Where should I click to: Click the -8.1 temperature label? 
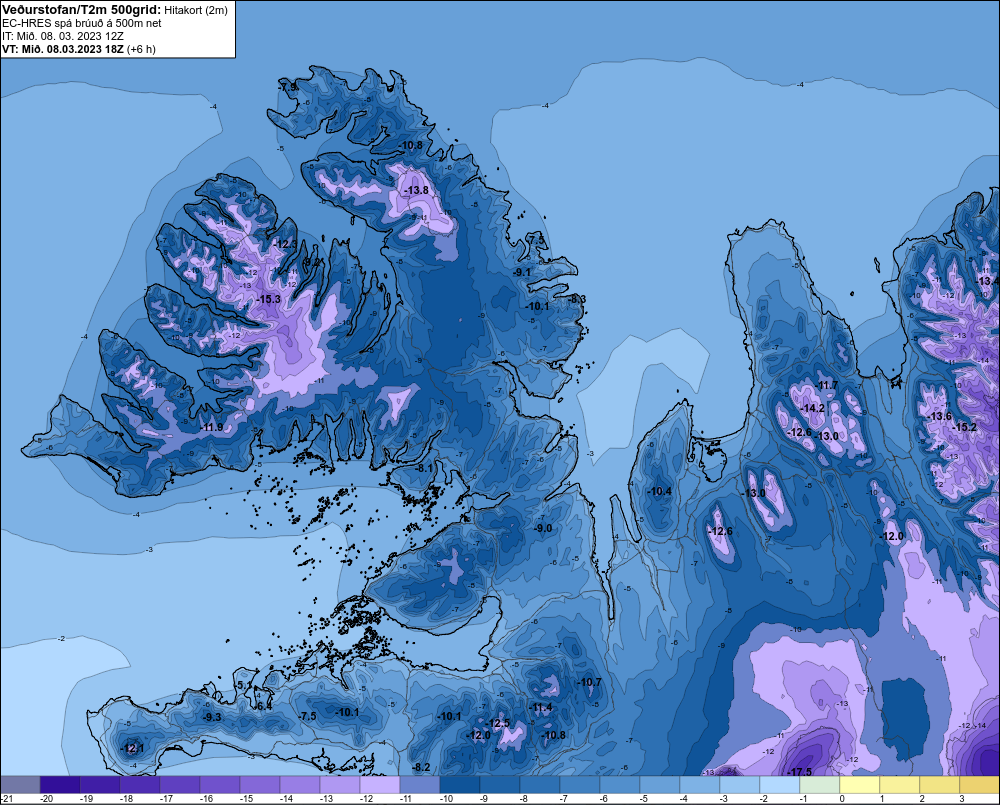(424, 468)
